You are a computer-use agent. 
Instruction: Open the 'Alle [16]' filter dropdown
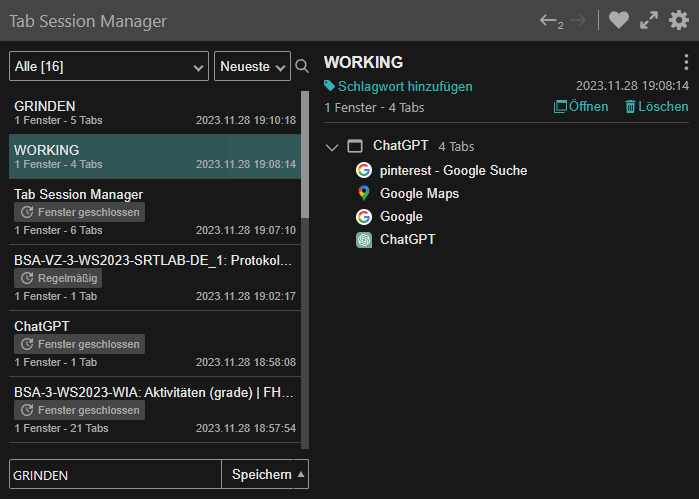[x=109, y=66]
